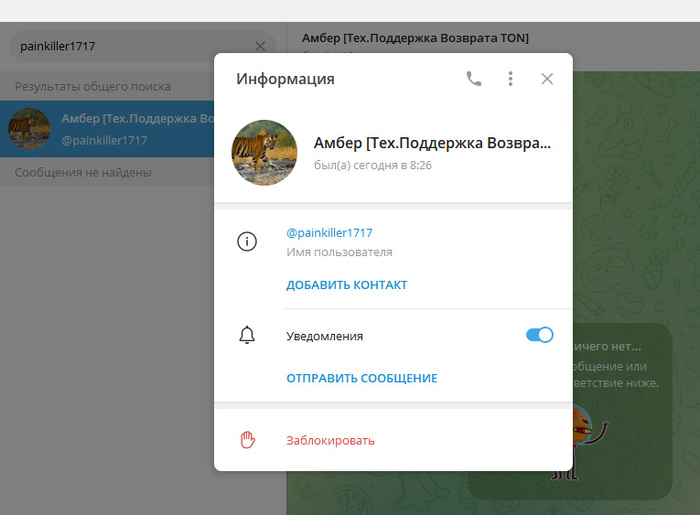Click the Имя пользователя caption
The image size is (700, 515).
tap(339, 252)
